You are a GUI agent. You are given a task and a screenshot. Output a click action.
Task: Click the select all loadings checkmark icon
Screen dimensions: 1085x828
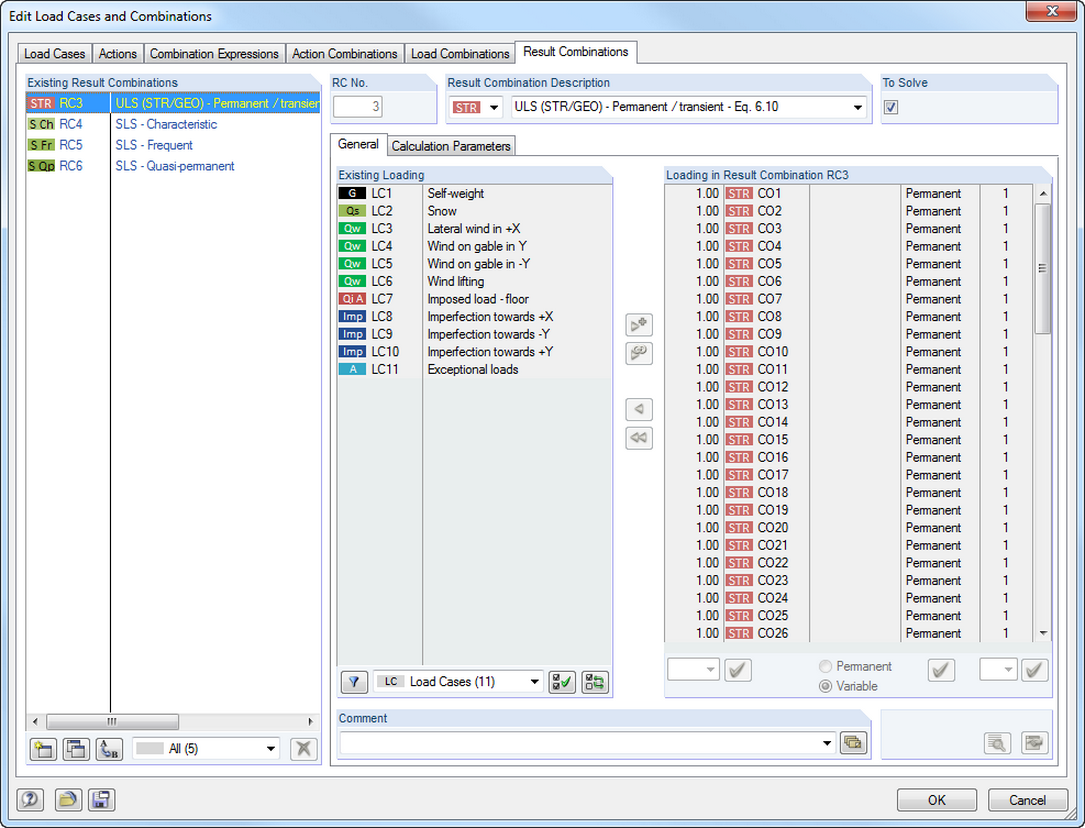point(562,682)
